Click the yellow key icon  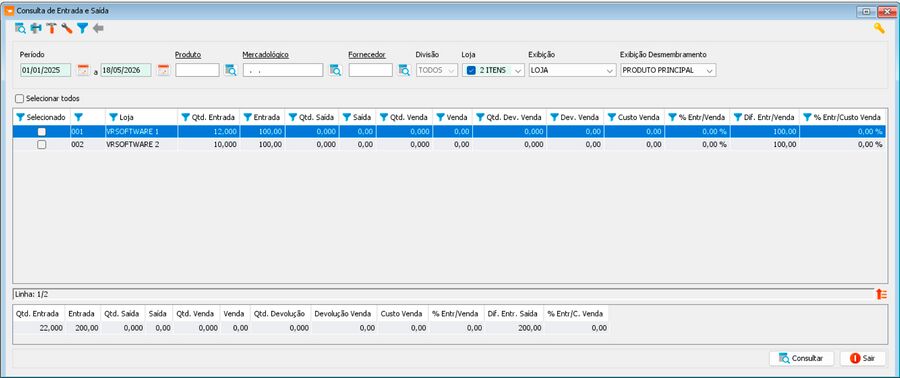pos(879,28)
